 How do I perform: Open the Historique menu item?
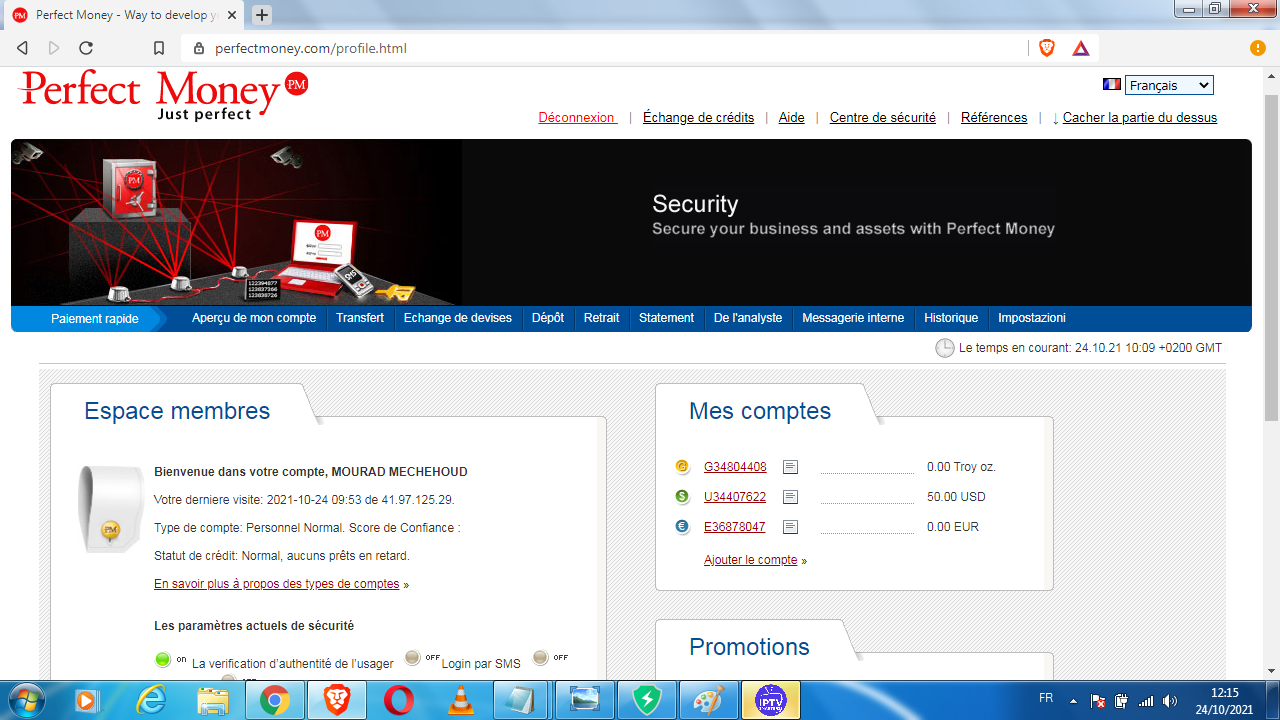(x=951, y=318)
